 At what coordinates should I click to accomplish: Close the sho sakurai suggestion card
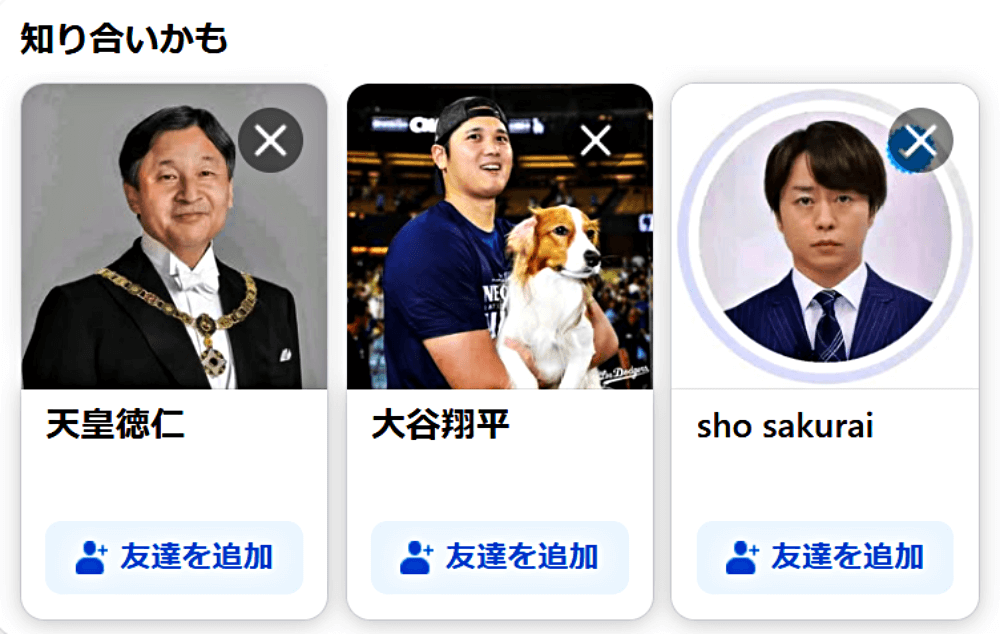pos(921,140)
